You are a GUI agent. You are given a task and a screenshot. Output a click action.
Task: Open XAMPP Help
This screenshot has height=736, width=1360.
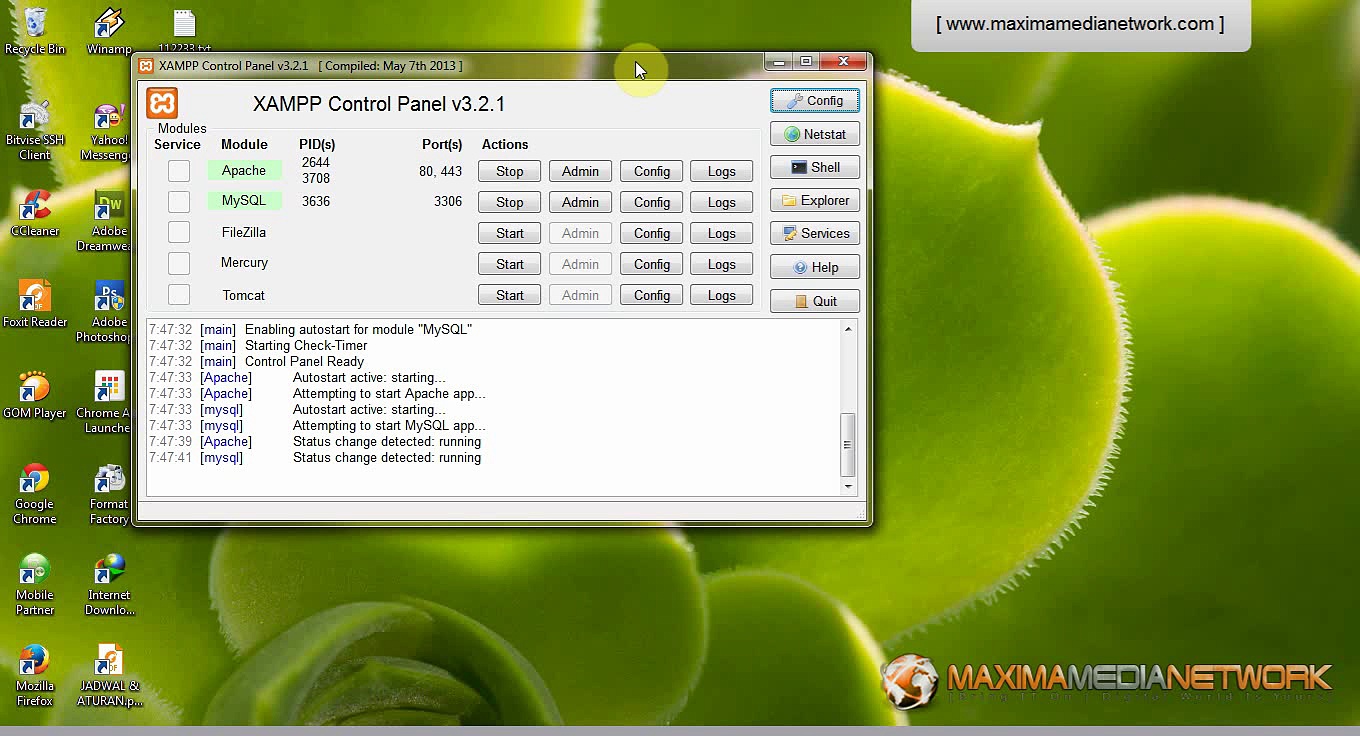[815, 267]
